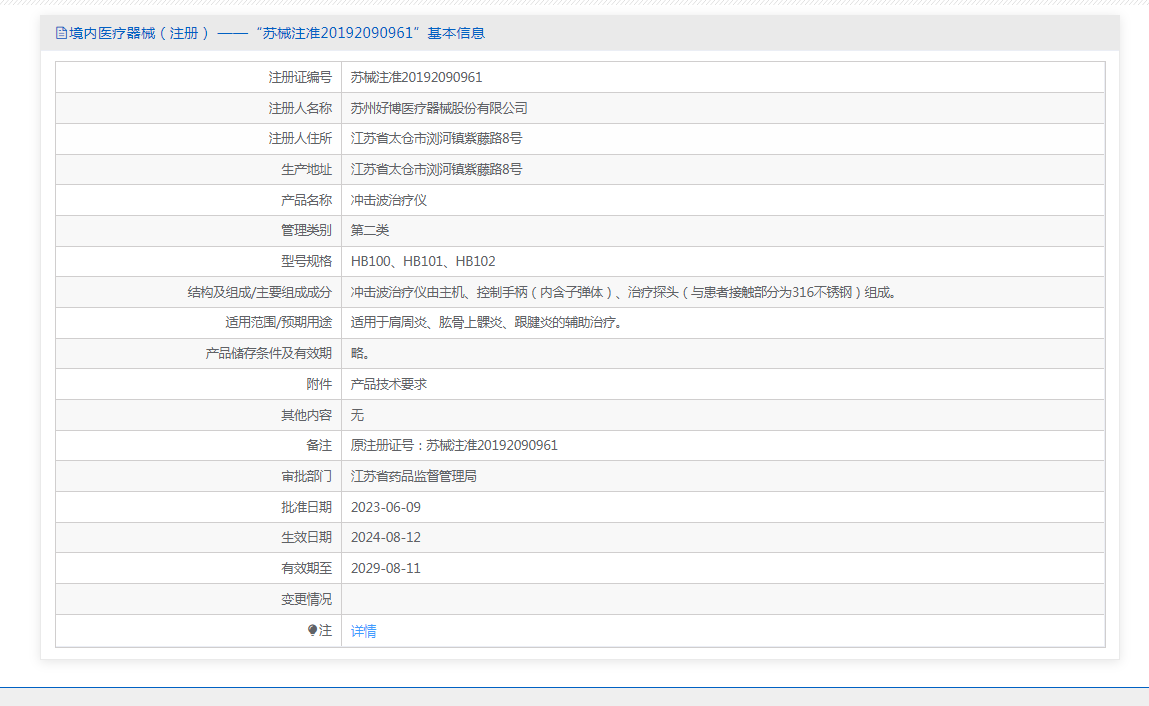Select the structure description starting 冲击波治疗仪由主机

click(624, 293)
